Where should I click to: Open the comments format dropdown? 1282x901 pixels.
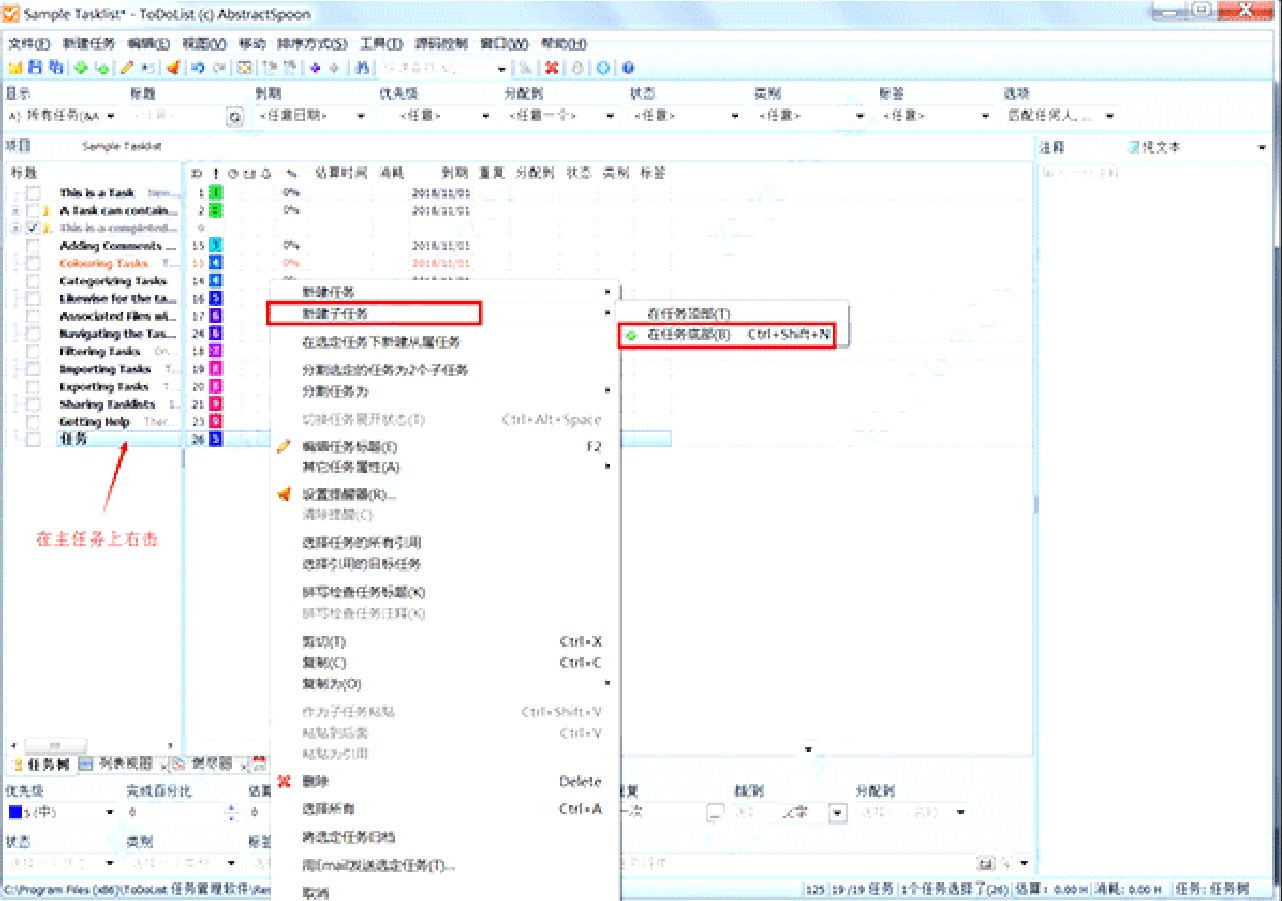tap(1261, 148)
